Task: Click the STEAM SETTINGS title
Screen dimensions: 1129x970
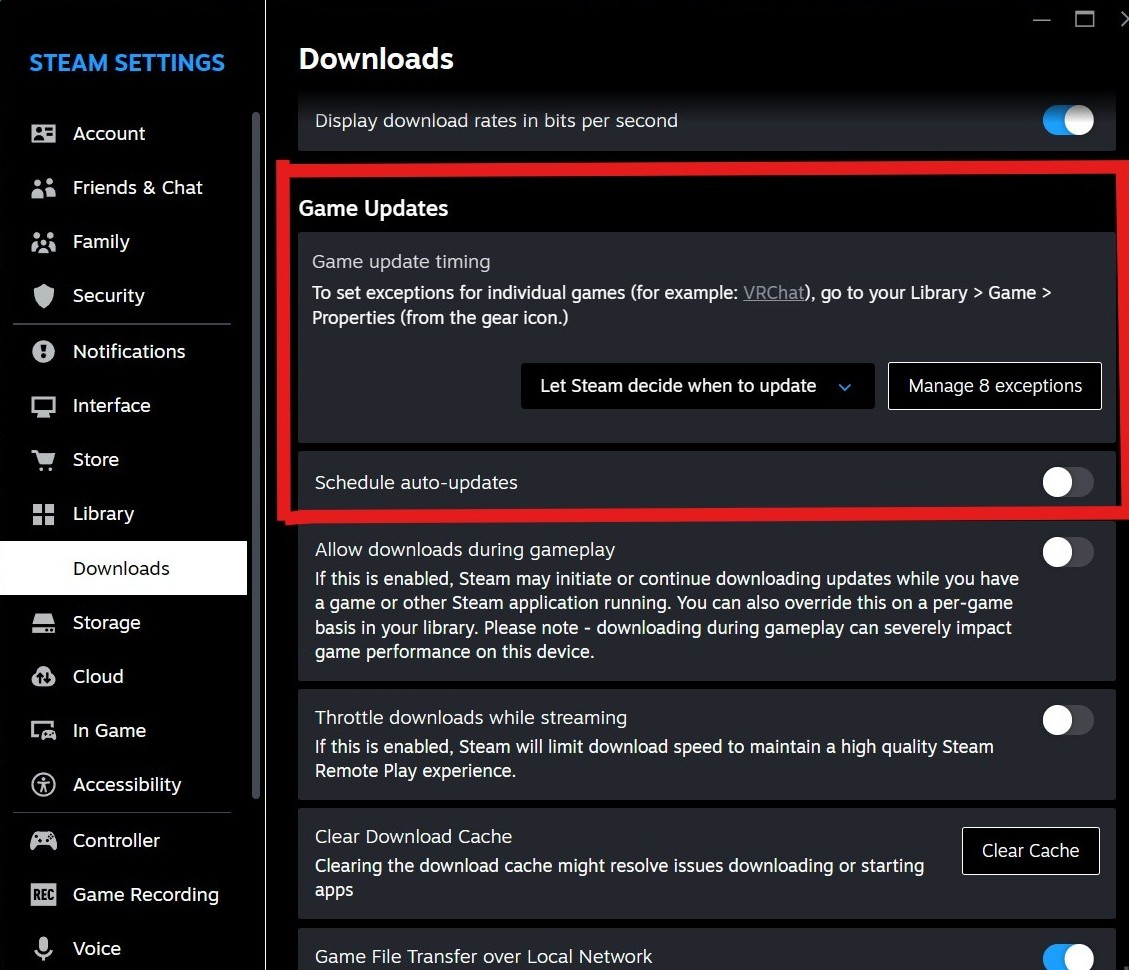Action: point(127,63)
